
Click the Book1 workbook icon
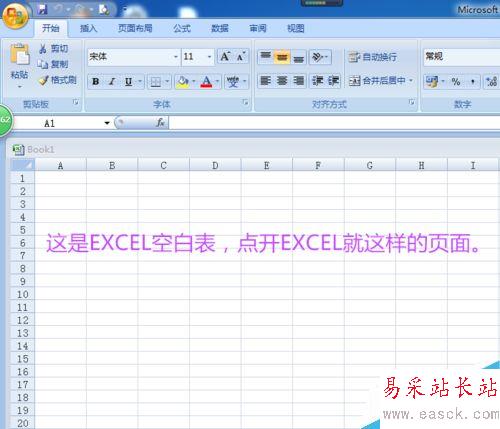[x=18, y=150]
